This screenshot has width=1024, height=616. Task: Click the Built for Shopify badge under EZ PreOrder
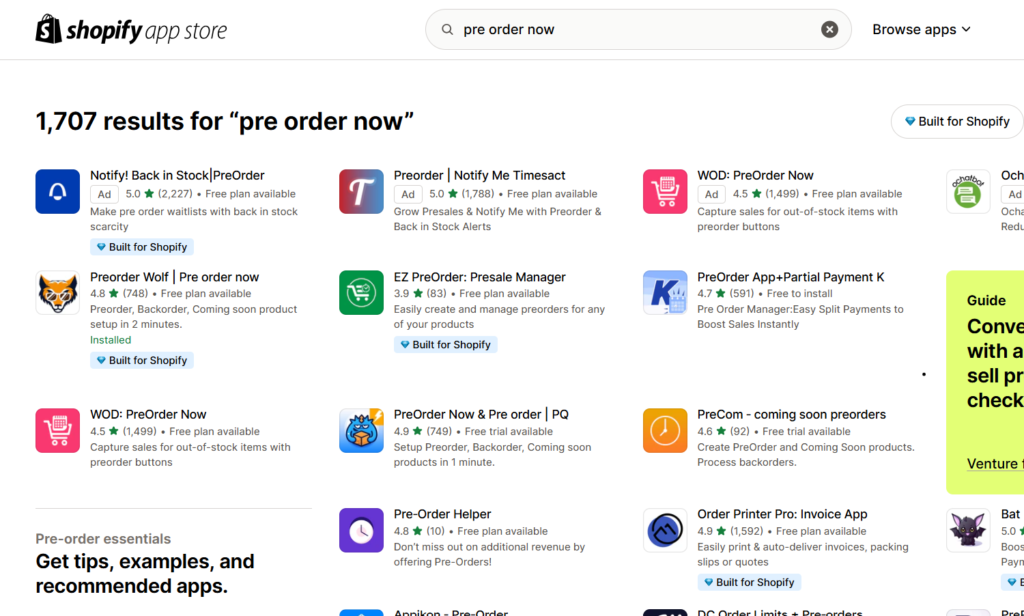(445, 344)
